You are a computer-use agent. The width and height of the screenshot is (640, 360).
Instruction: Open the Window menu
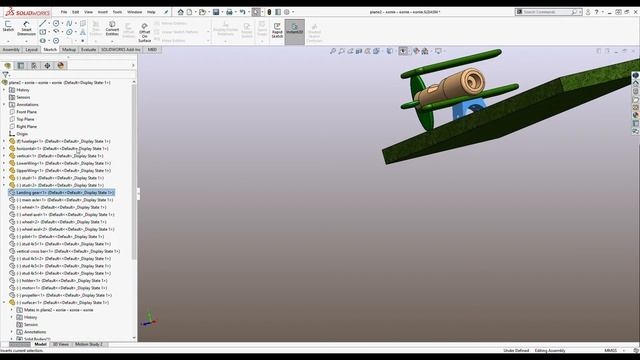[x=134, y=12]
